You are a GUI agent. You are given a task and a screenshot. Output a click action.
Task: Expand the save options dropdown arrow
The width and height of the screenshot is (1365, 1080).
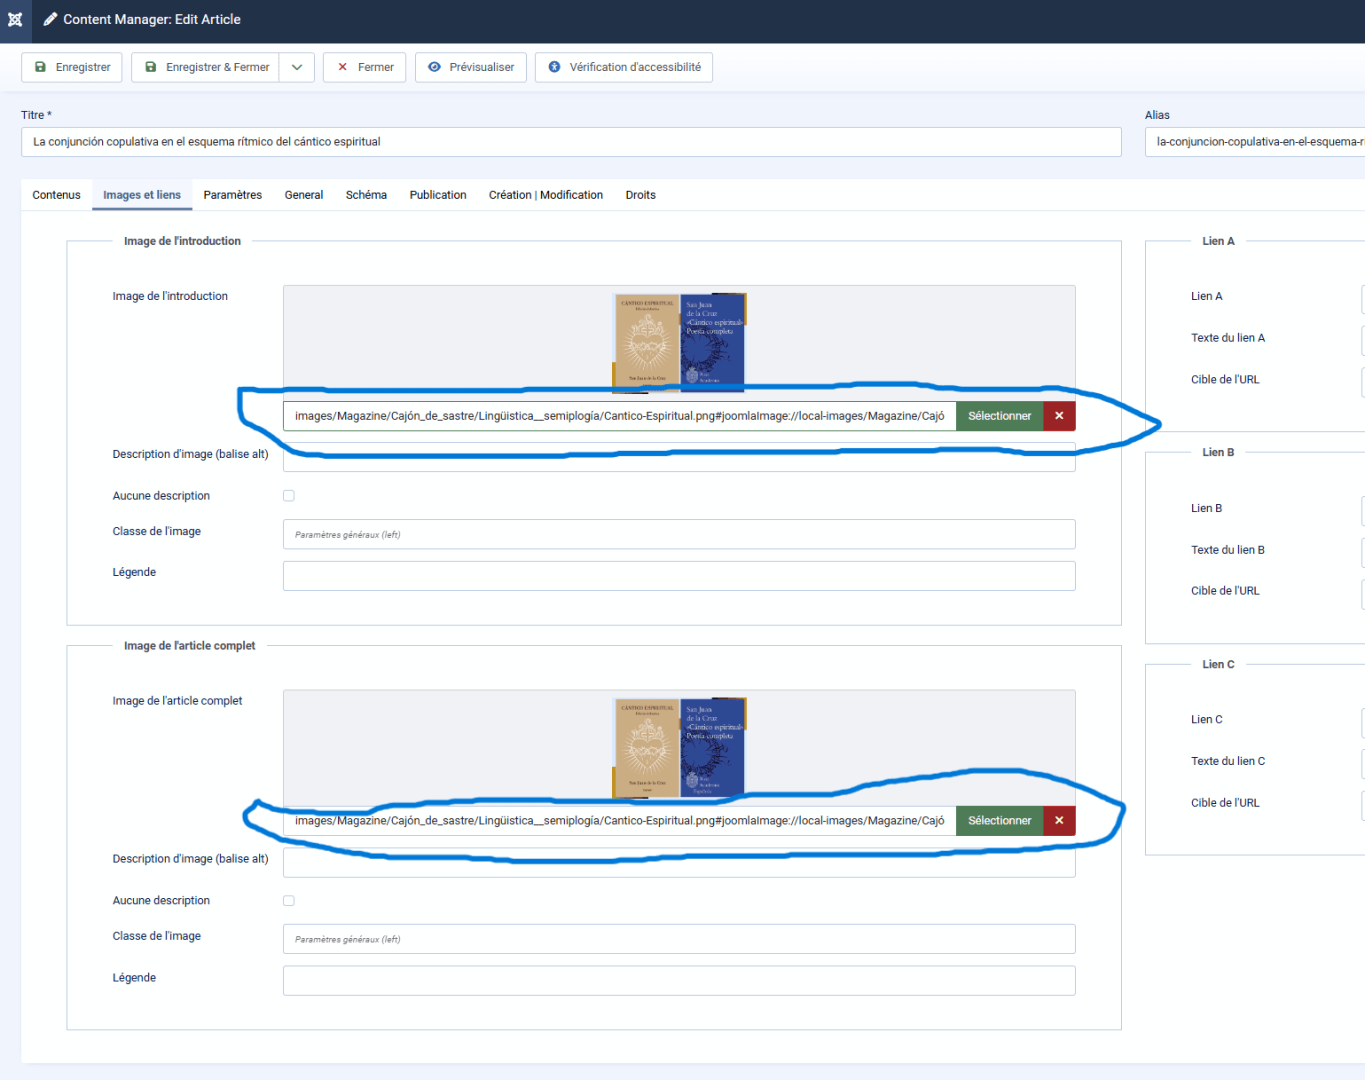click(x=297, y=67)
